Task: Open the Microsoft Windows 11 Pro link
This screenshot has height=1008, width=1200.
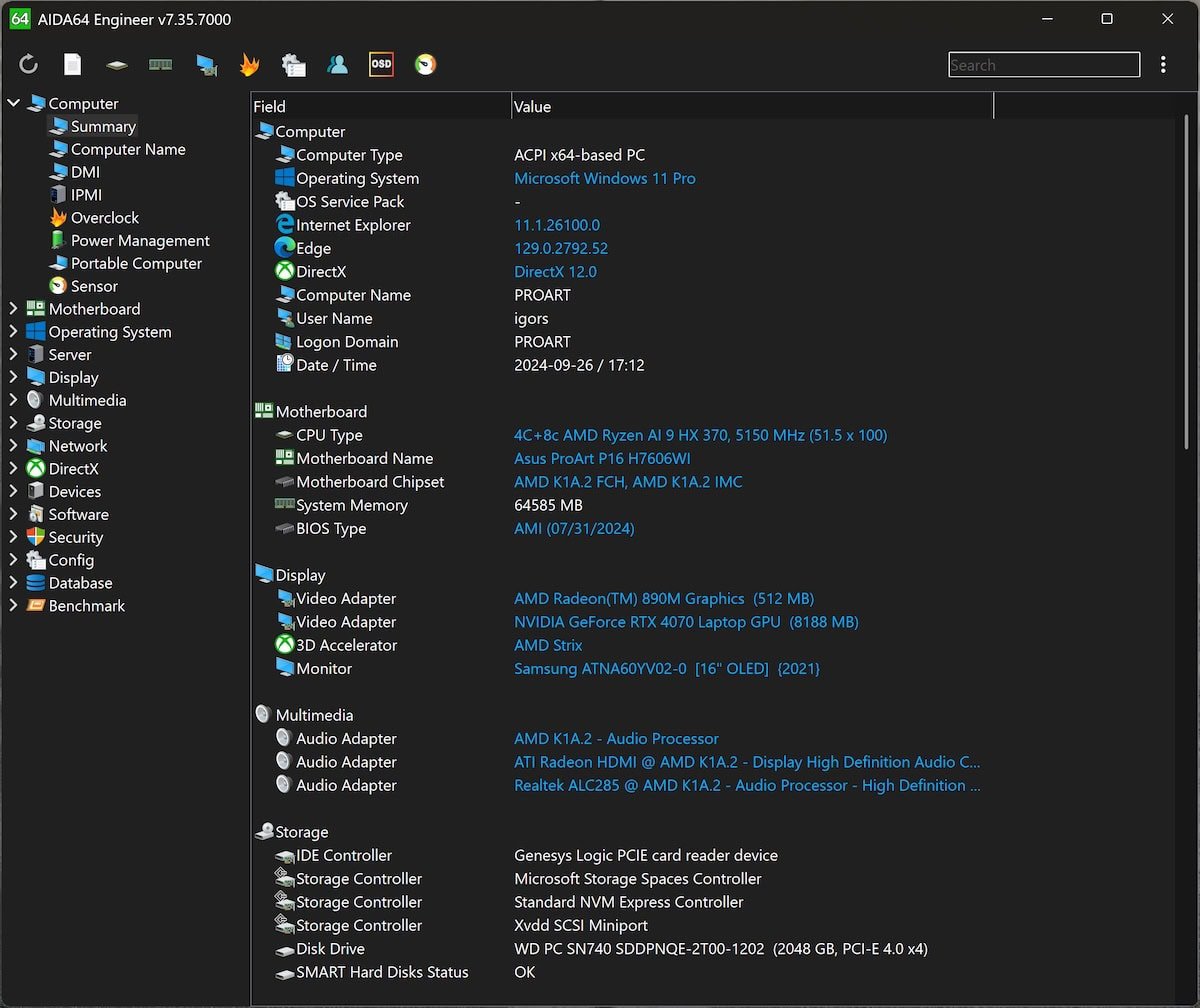Action: pos(605,178)
